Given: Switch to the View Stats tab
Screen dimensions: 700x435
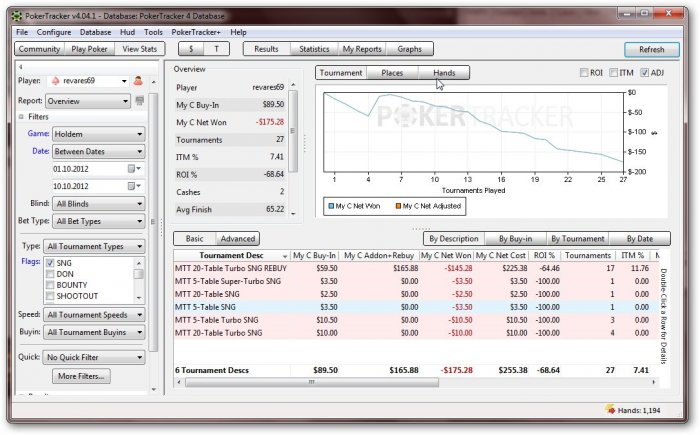Looking at the screenshot, I should tap(139, 49).
